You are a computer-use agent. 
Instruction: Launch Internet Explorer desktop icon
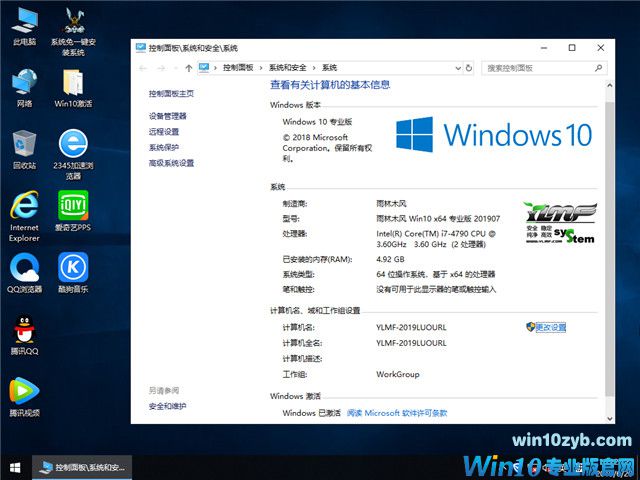coord(24,216)
